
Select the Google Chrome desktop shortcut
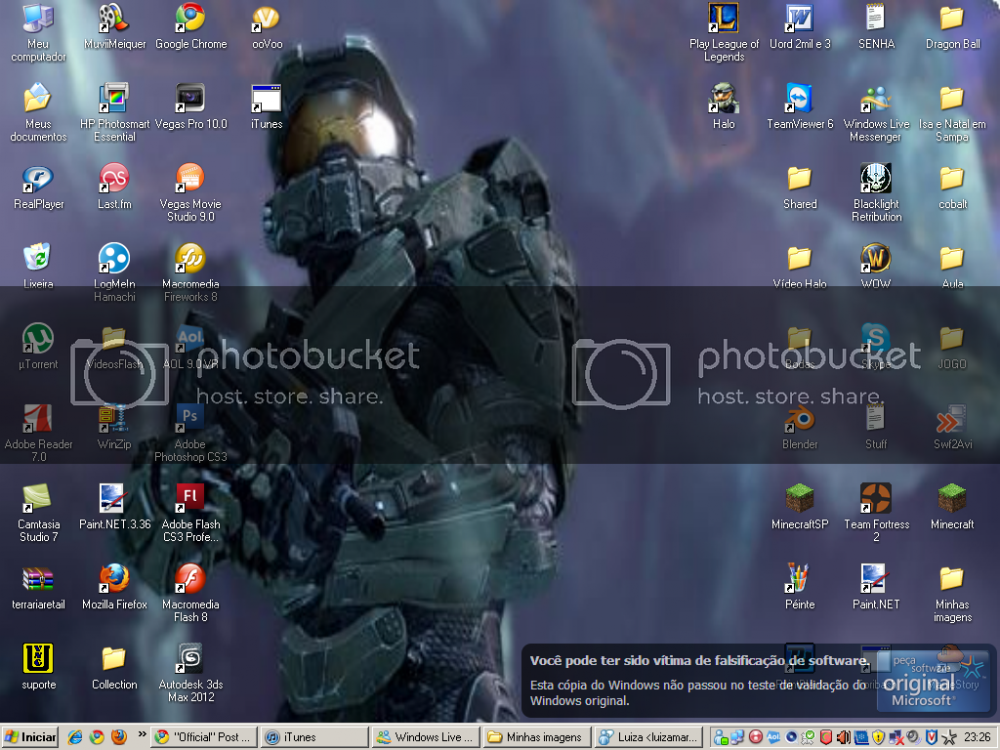(191, 27)
